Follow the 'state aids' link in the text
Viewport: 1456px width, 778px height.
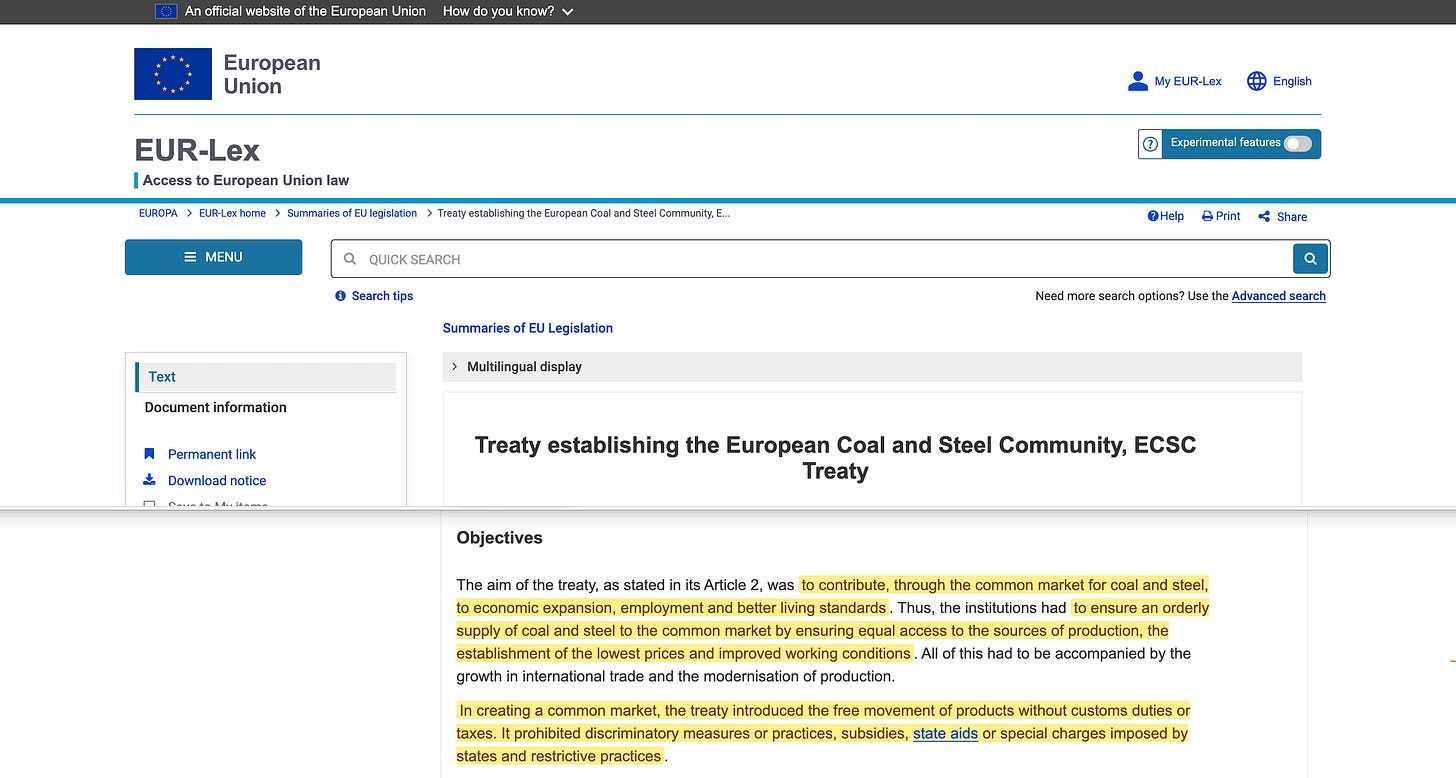(x=945, y=733)
